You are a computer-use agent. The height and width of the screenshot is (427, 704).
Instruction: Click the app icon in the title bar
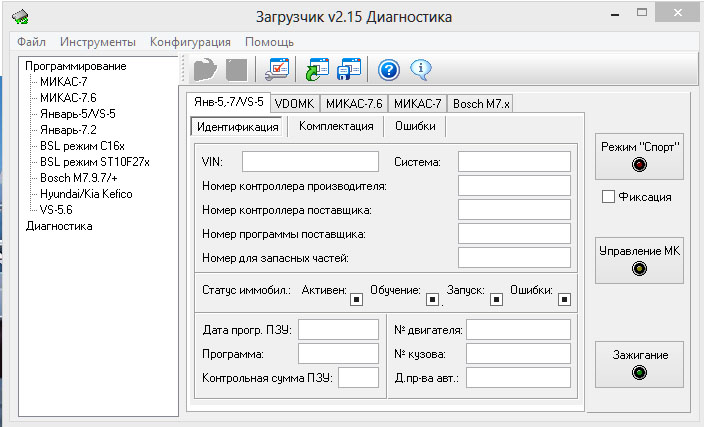click(x=21, y=17)
